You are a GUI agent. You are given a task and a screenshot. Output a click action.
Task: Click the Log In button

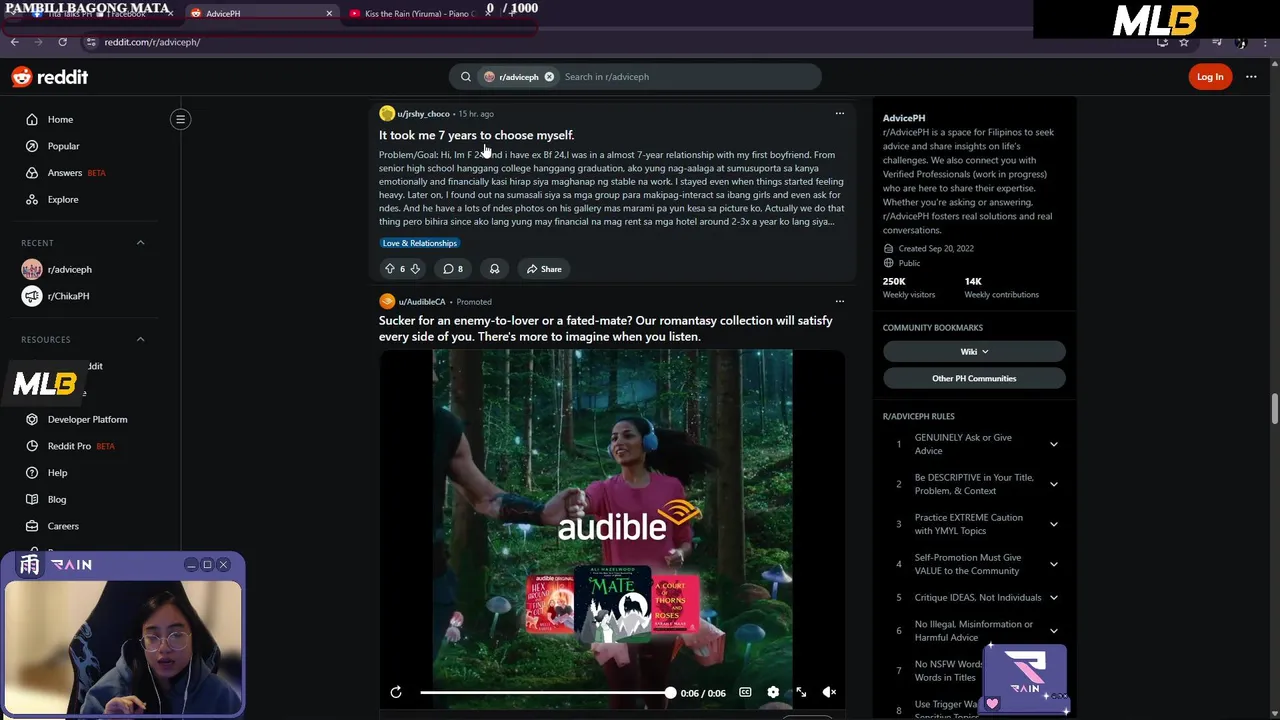1210,77
